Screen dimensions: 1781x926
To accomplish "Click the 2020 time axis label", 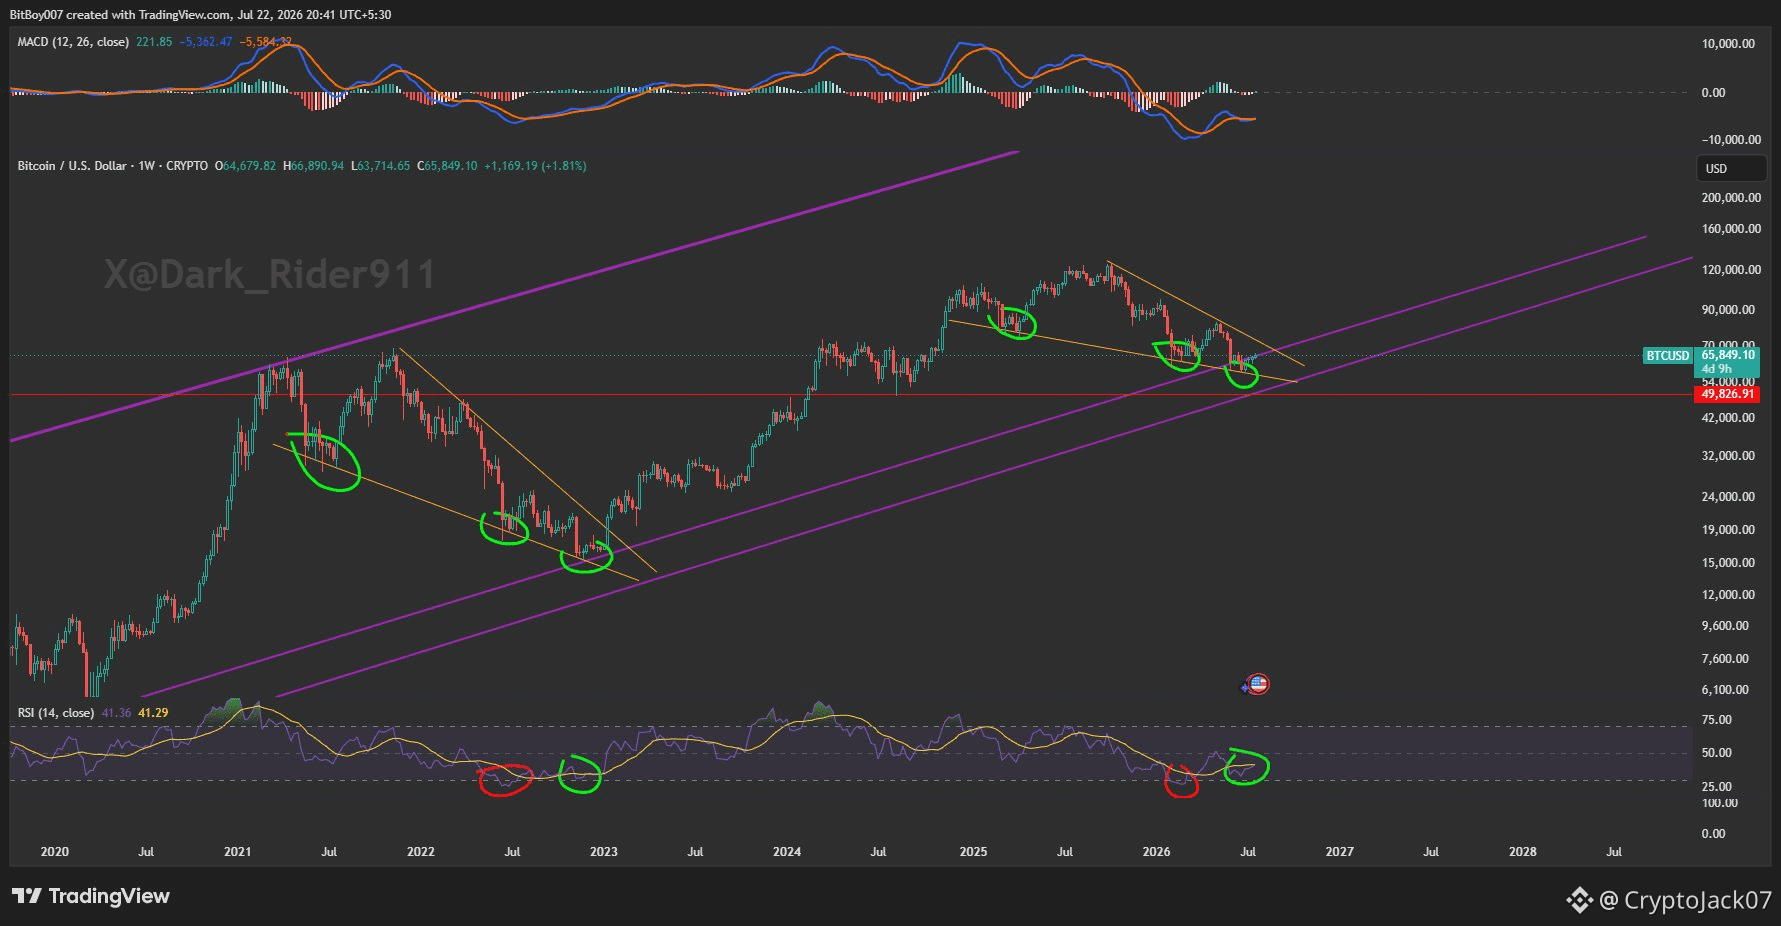I will pos(55,852).
